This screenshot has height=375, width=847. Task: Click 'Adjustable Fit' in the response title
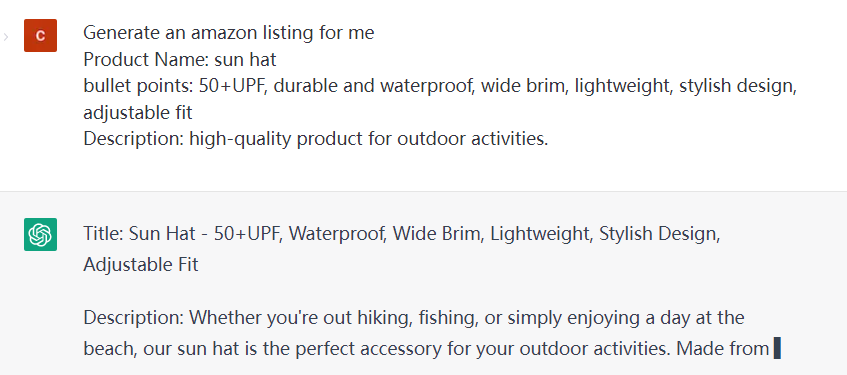coord(140,264)
